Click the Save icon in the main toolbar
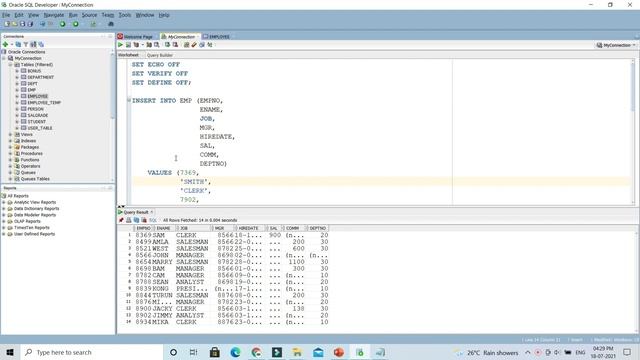The image size is (640, 360). (x=22, y=24)
